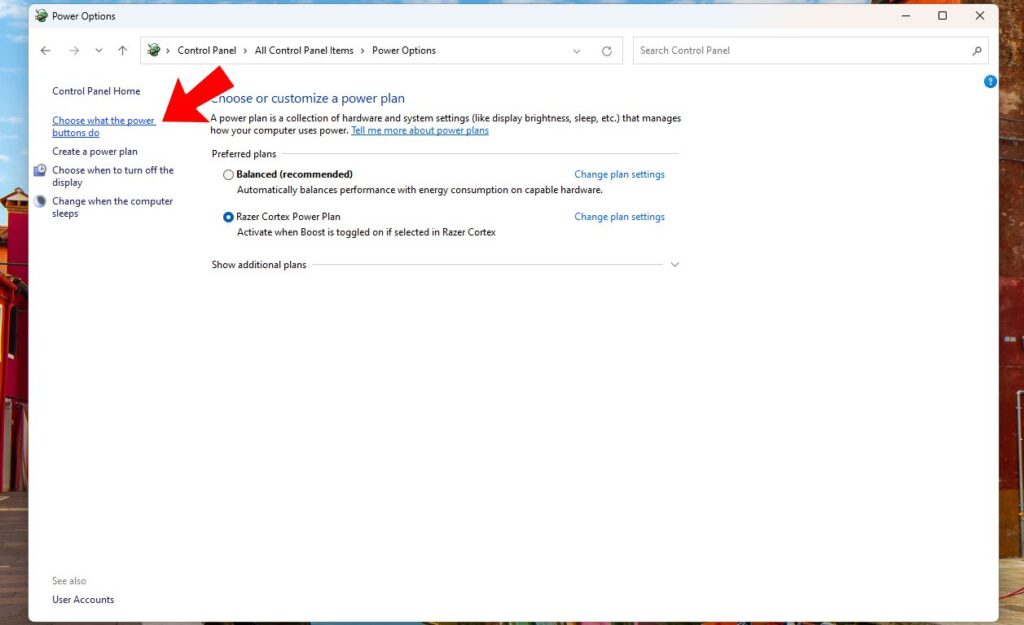Viewport: 1024px width, 625px height.
Task: Click Control Panel in the breadcrumb
Action: click(x=206, y=50)
